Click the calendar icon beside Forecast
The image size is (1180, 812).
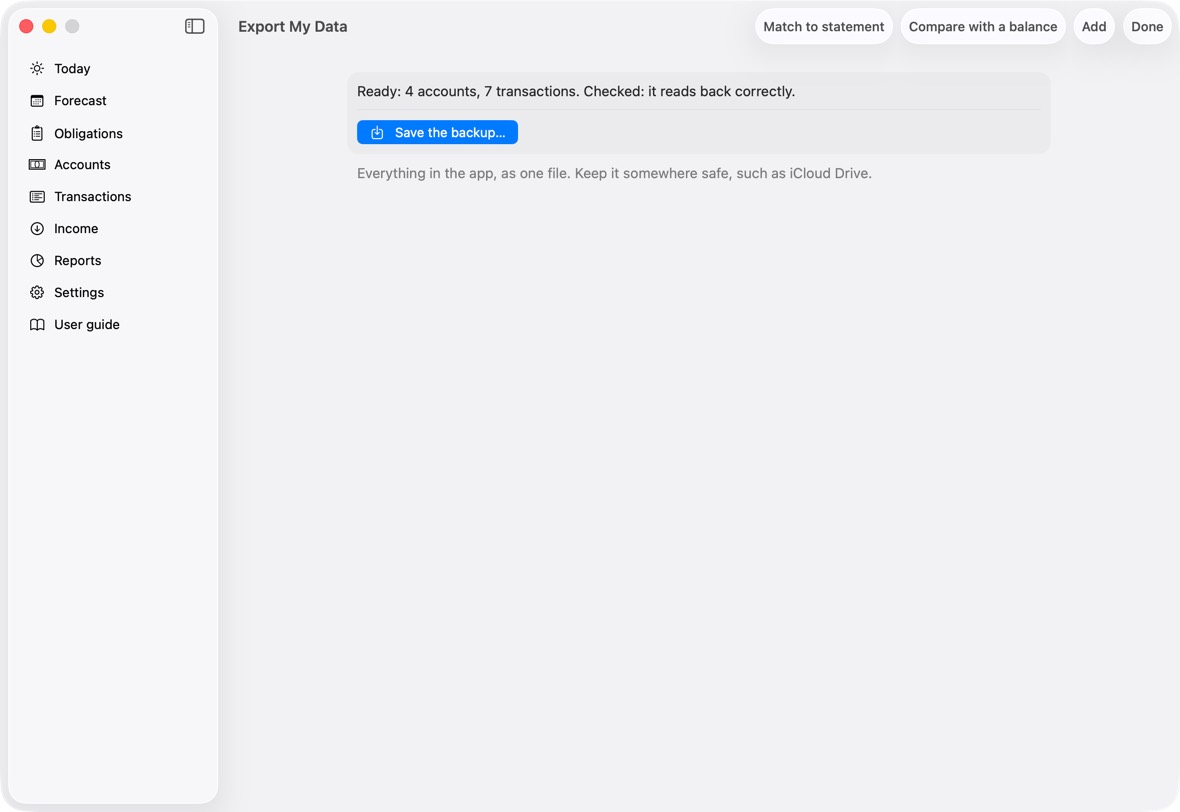pyautogui.click(x=37, y=101)
